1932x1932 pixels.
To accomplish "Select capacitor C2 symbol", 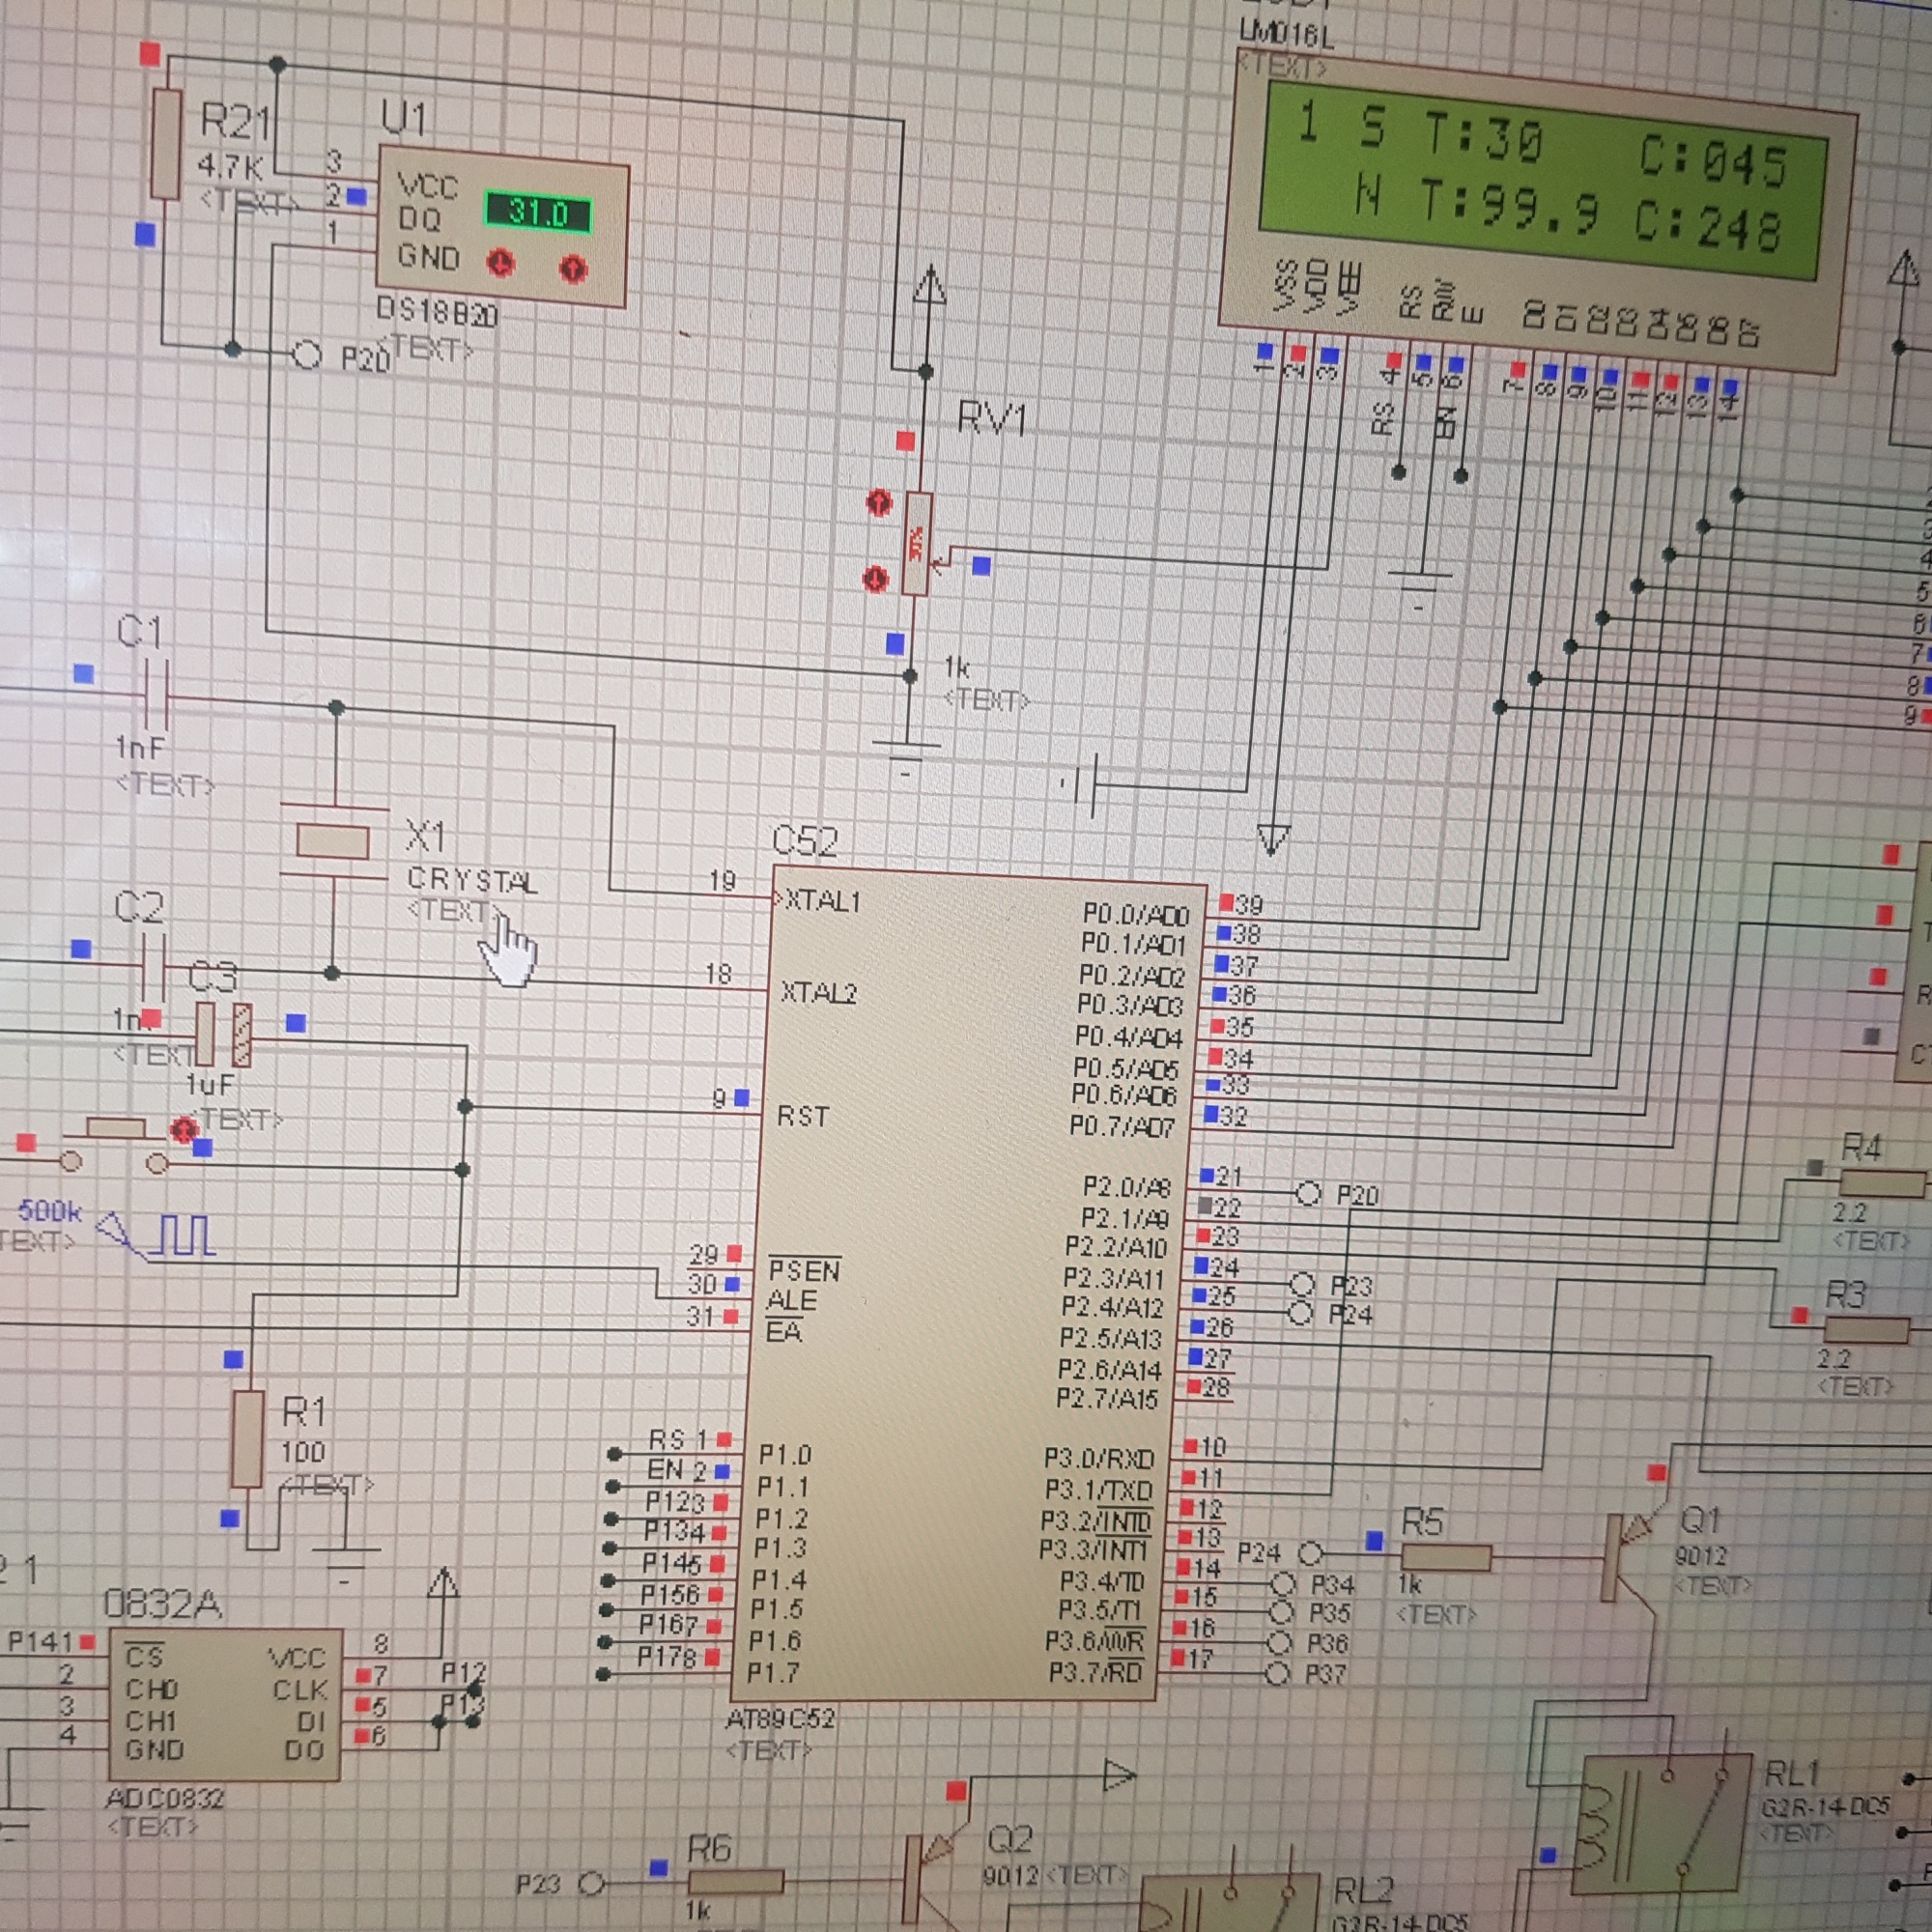I will click(153, 967).
